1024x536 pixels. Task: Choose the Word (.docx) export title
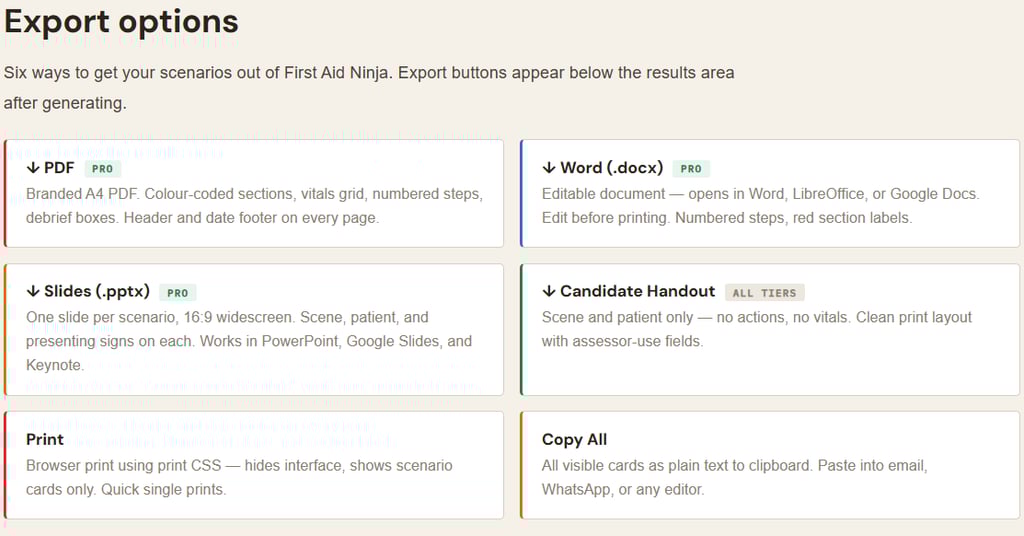[612, 168]
